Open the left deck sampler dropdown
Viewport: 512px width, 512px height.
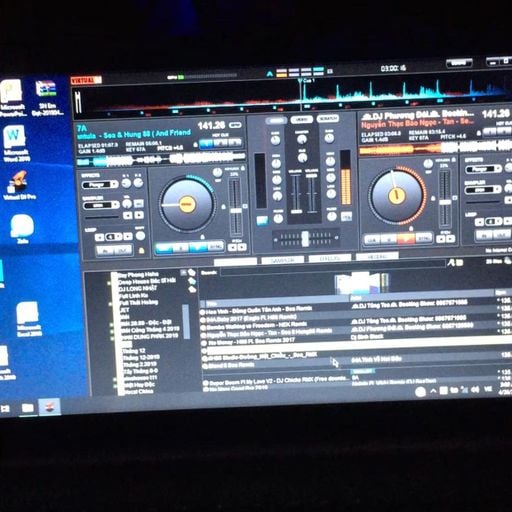tap(101, 206)
